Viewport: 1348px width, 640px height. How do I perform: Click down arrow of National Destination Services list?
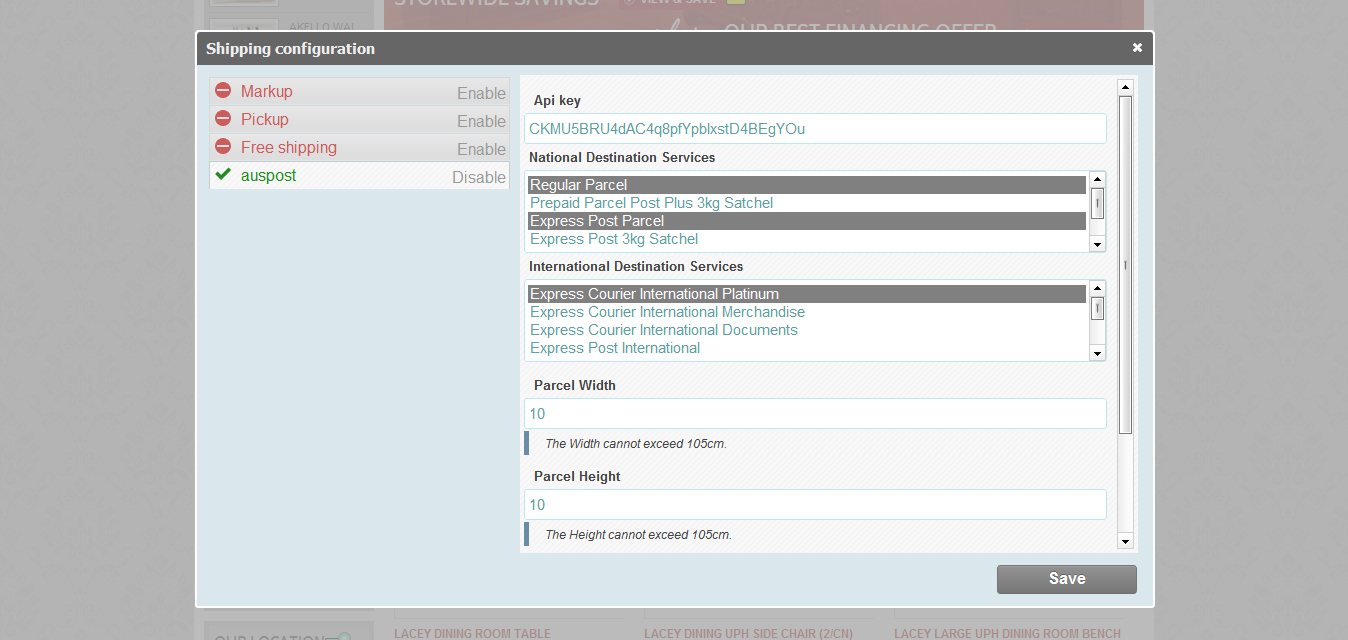click(1097, 244)
